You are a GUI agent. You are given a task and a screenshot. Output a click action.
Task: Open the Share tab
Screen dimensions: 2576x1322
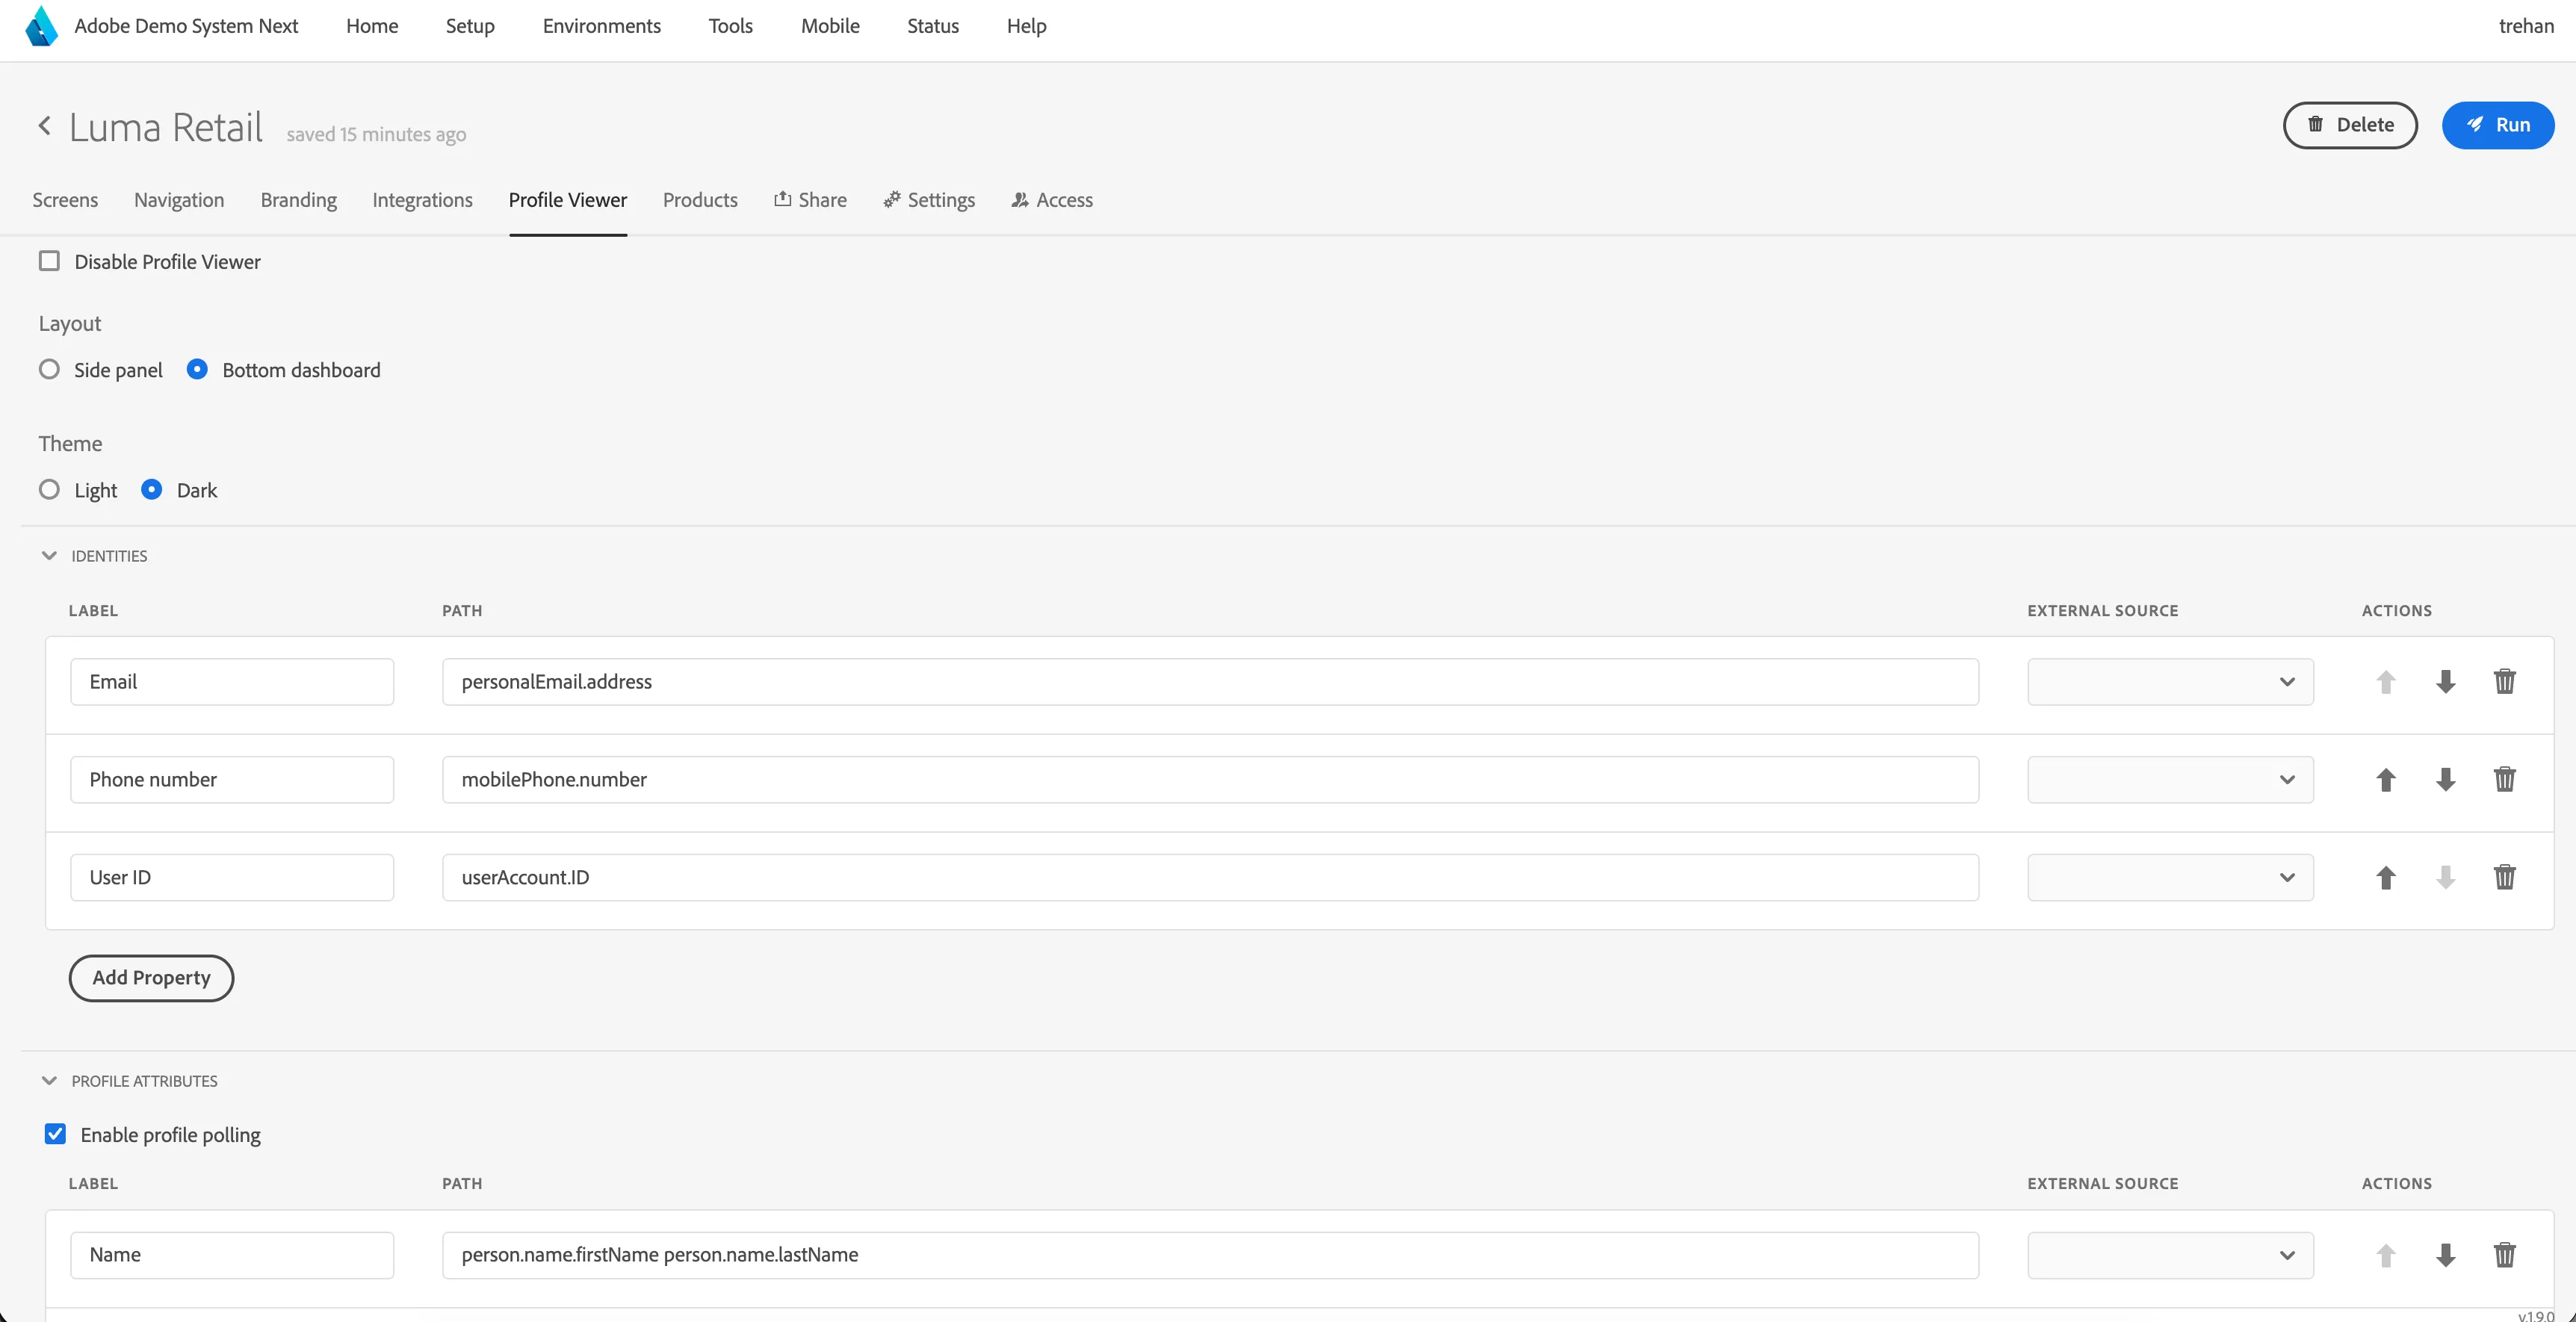810,200
